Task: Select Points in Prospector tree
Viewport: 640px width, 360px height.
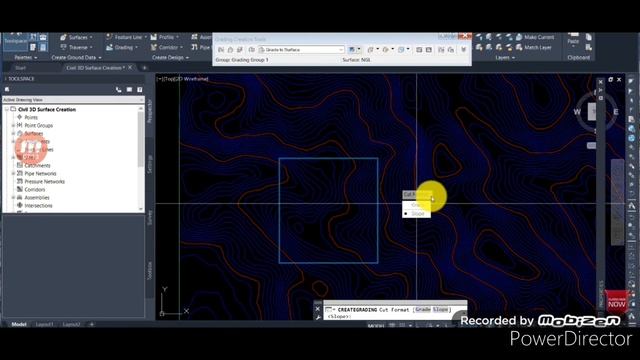Action: pyautogui.click(x=31, y=117)
